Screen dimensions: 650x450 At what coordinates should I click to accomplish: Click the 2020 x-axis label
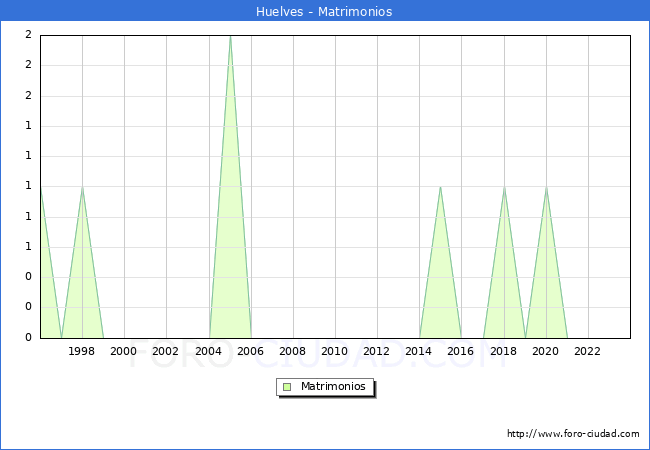[x=546, y=351]
